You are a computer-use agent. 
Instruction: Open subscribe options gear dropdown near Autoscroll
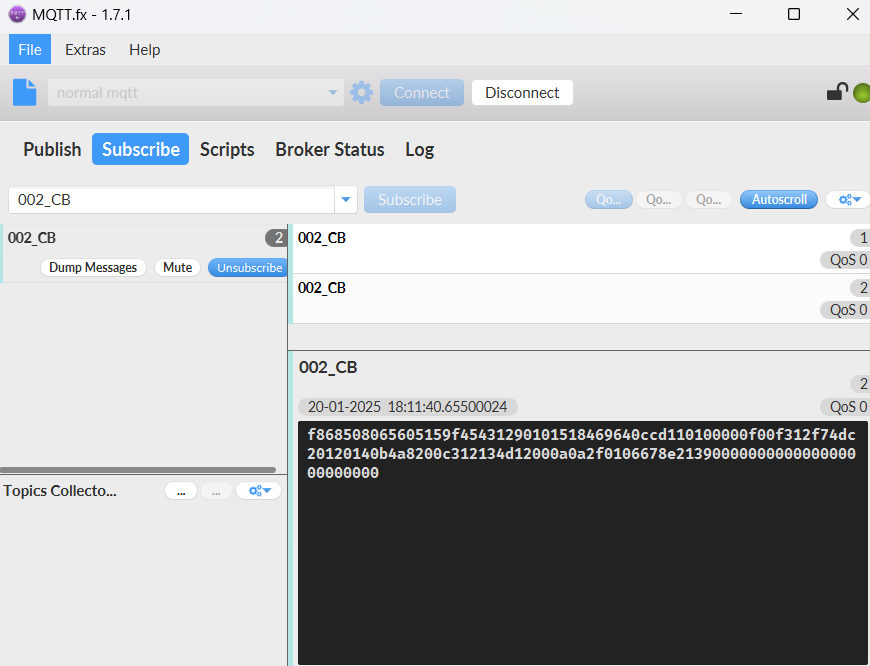[x=849, y=199]
